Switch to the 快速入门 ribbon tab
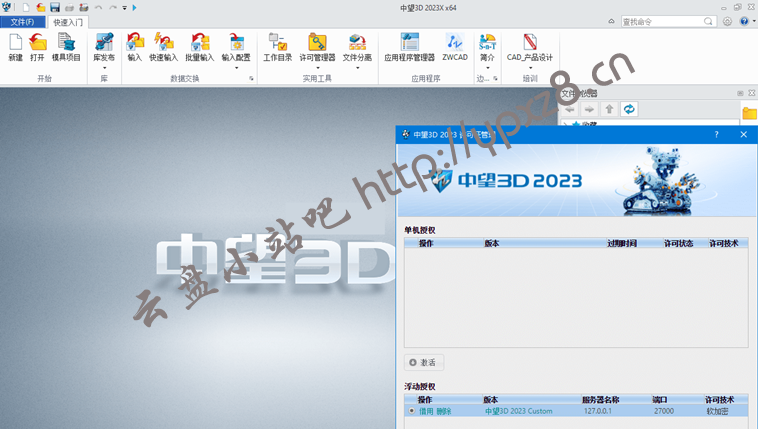This screenshot has height=429, width=758. (x=68, y=22)
